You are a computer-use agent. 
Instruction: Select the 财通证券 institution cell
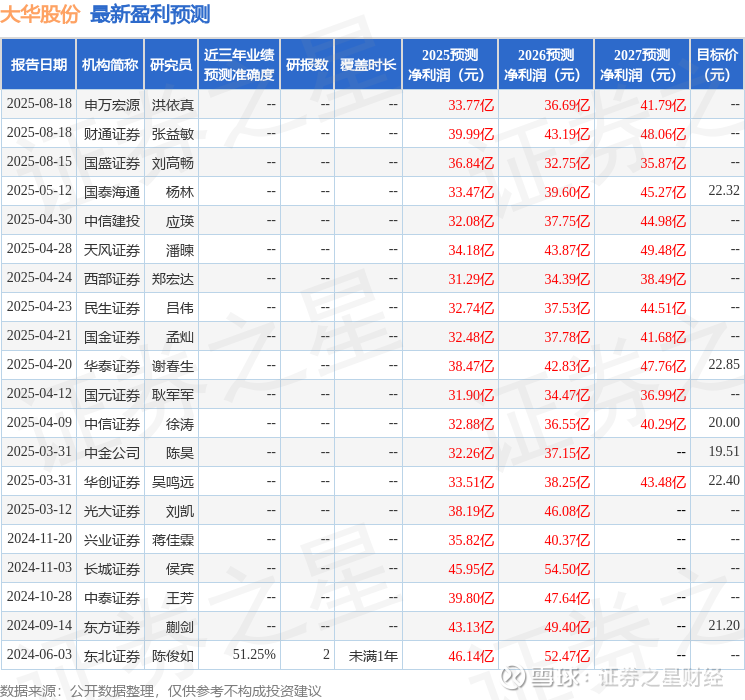[112, 134]
